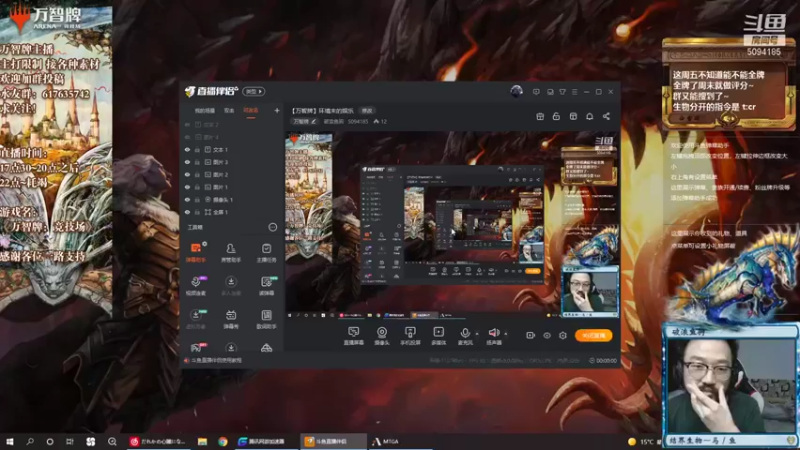
Task: Show the hidden 图片 4 layer
Action: (187, 137)
